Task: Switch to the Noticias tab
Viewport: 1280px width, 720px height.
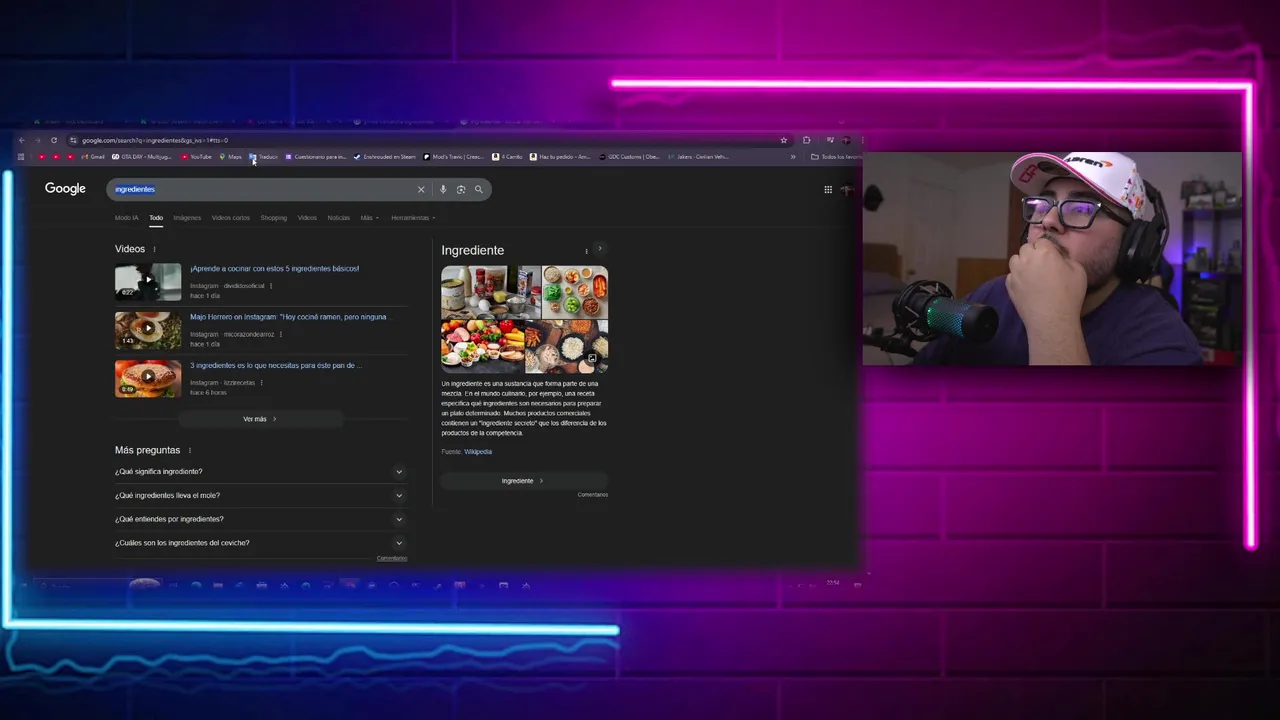Action: pos(339,218)
